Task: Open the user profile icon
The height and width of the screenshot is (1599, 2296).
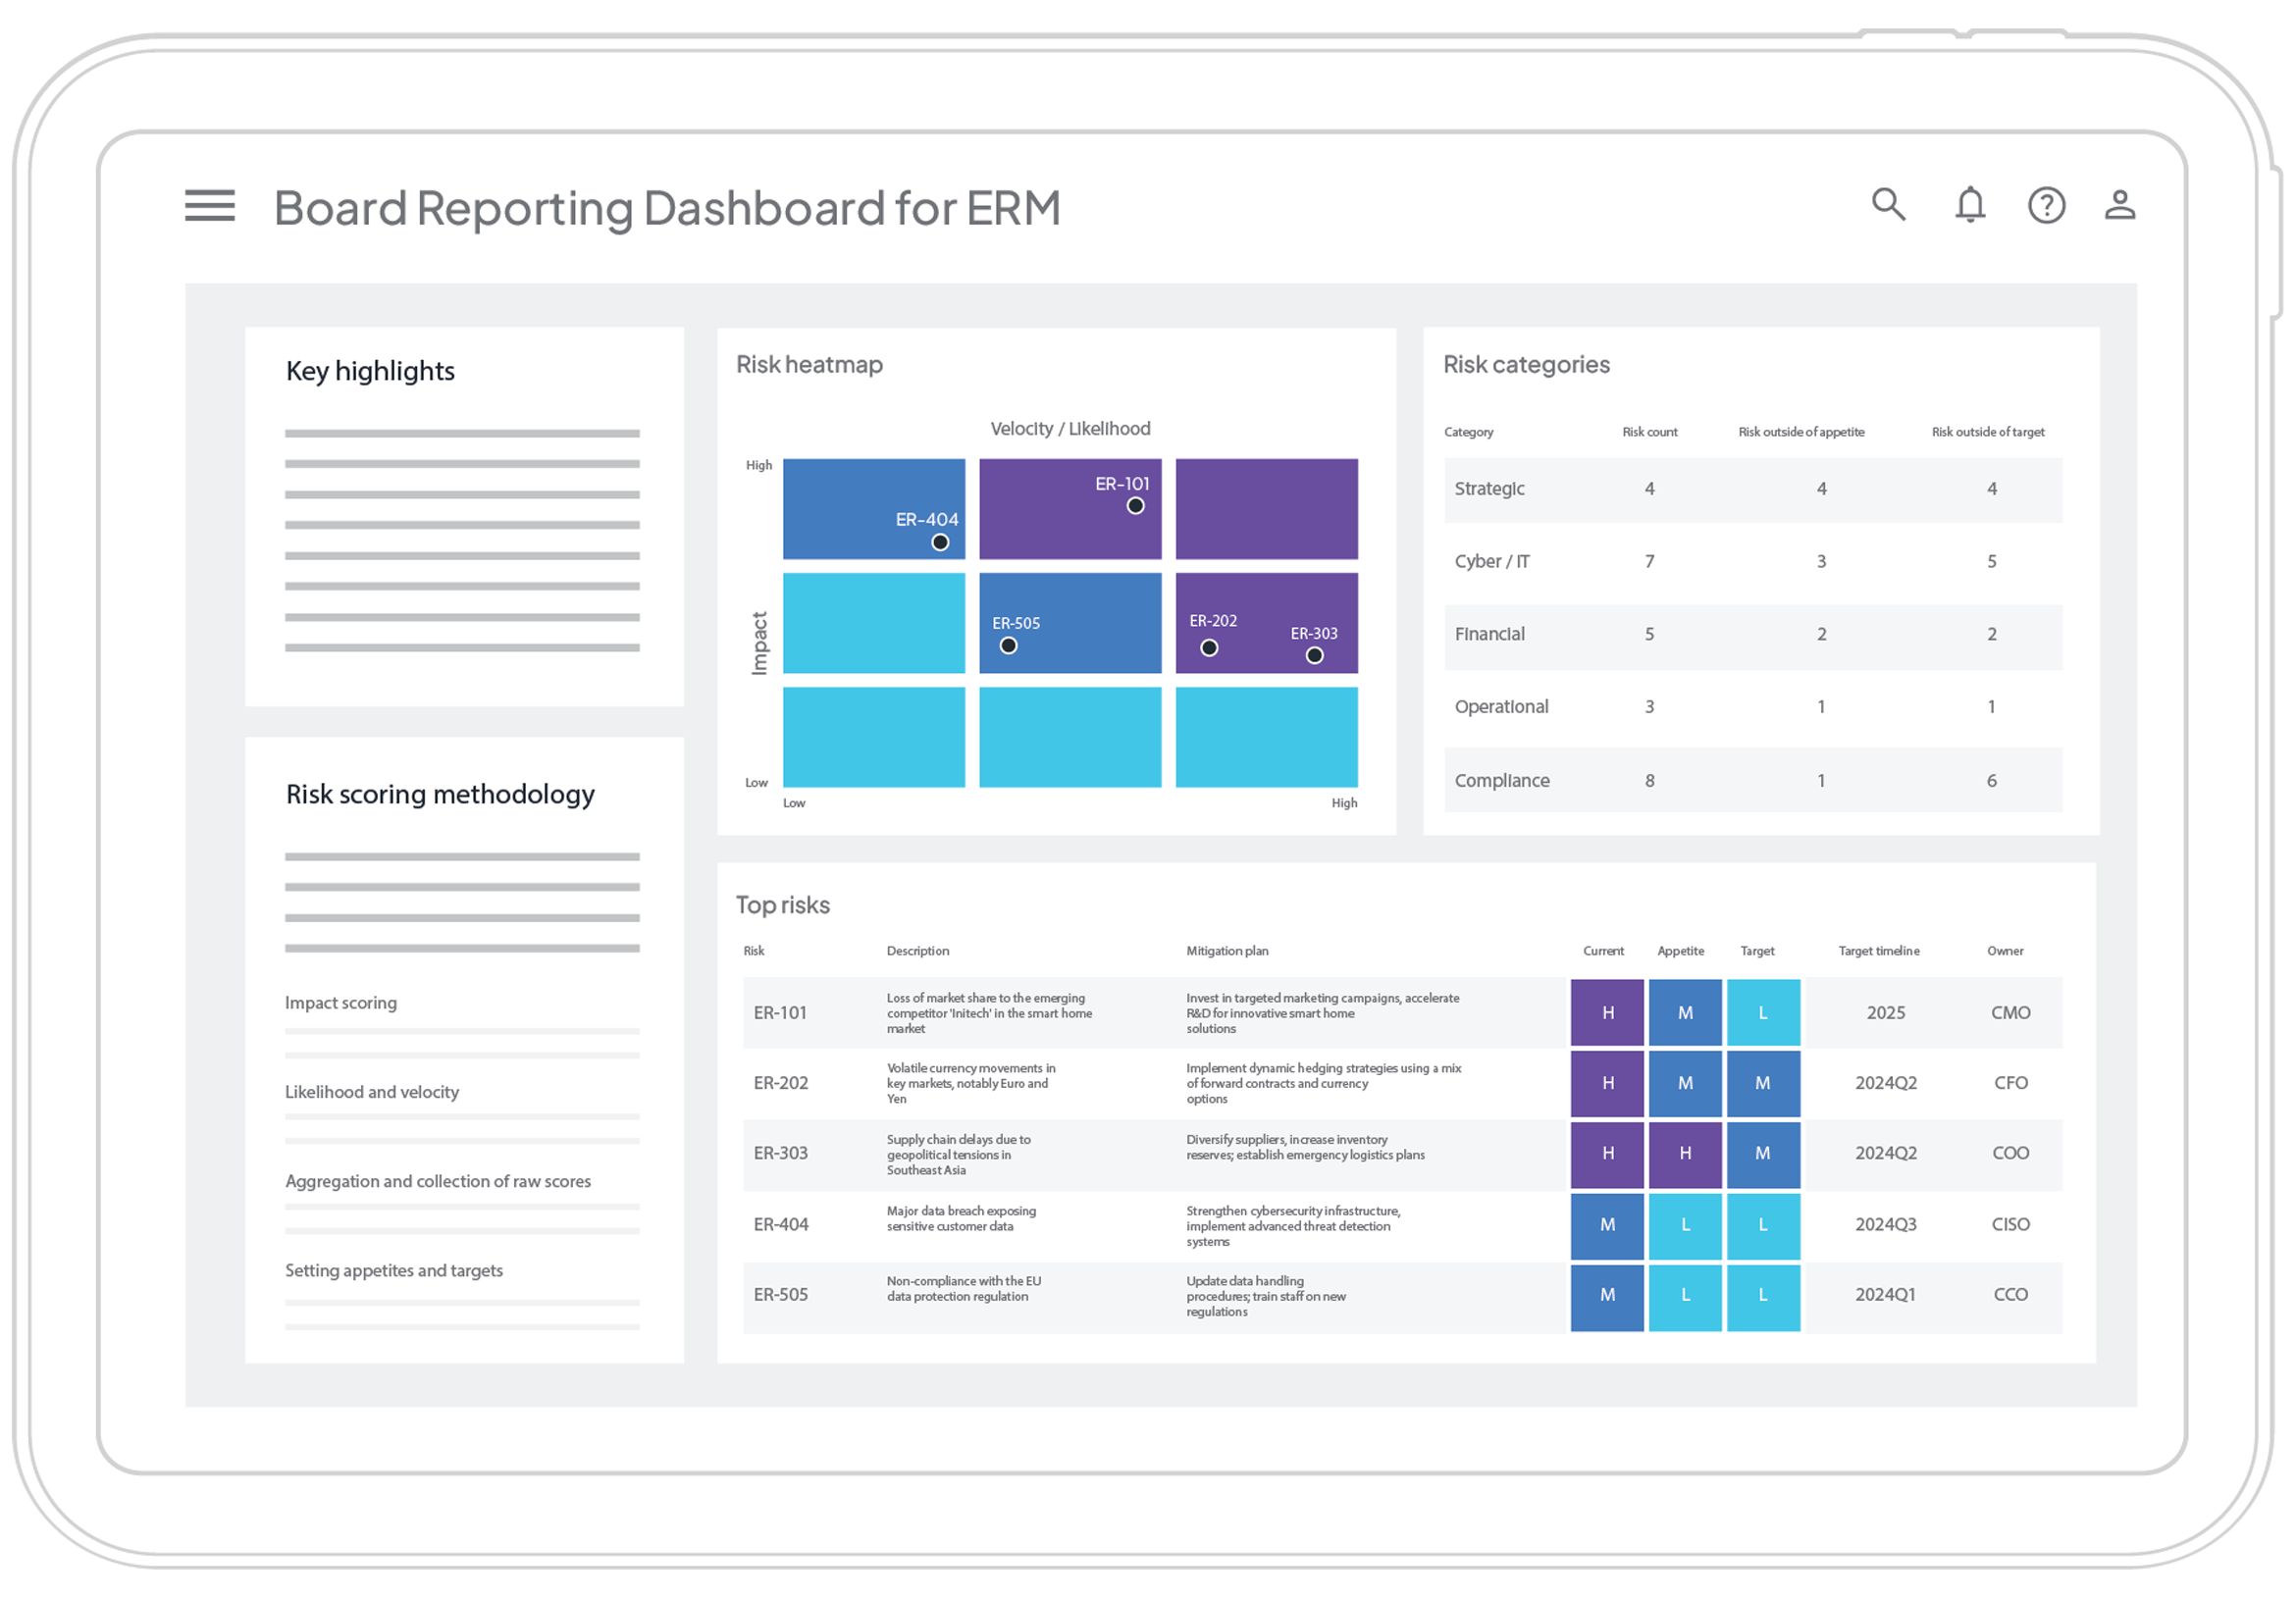Action: pyautogui.click(x=2120, y=205)
